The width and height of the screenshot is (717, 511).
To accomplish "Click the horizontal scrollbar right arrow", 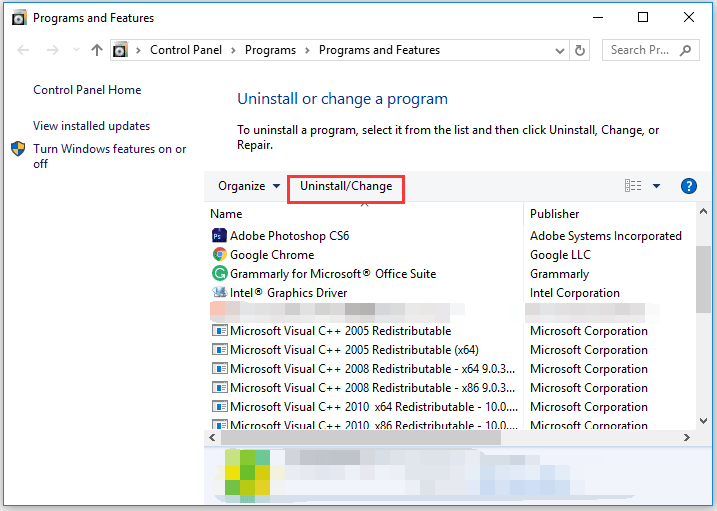I will point(686,437).
